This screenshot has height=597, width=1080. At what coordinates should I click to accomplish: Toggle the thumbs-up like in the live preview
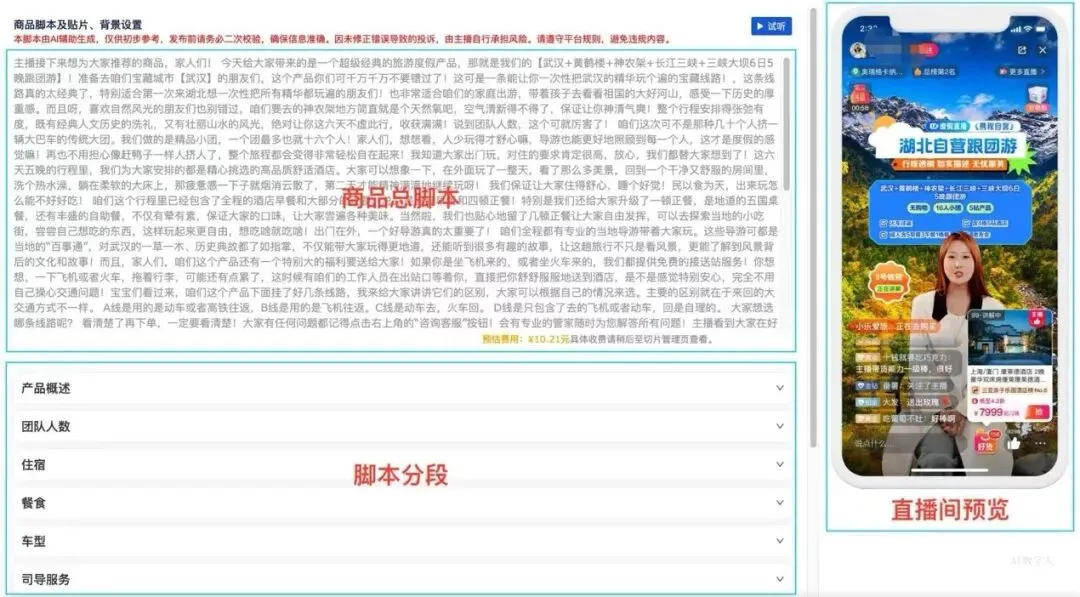1013,444
